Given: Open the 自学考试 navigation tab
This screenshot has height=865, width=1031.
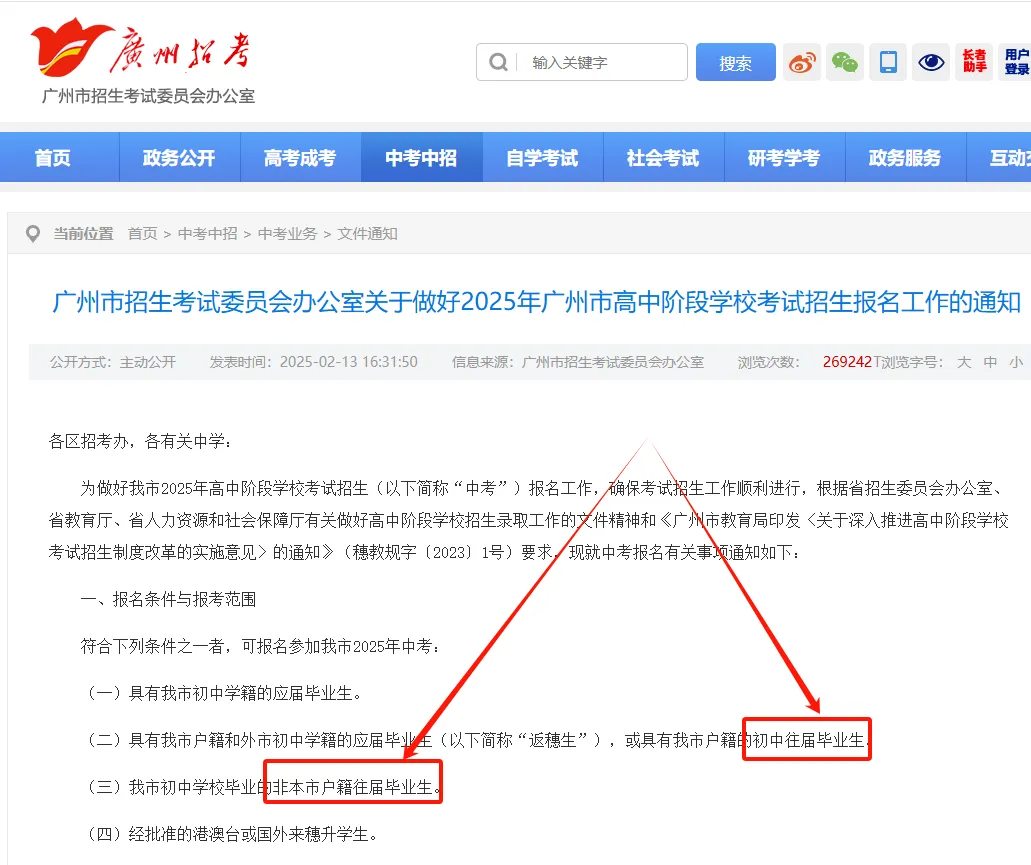Looking at the screenshot, I should click(542, 158).
